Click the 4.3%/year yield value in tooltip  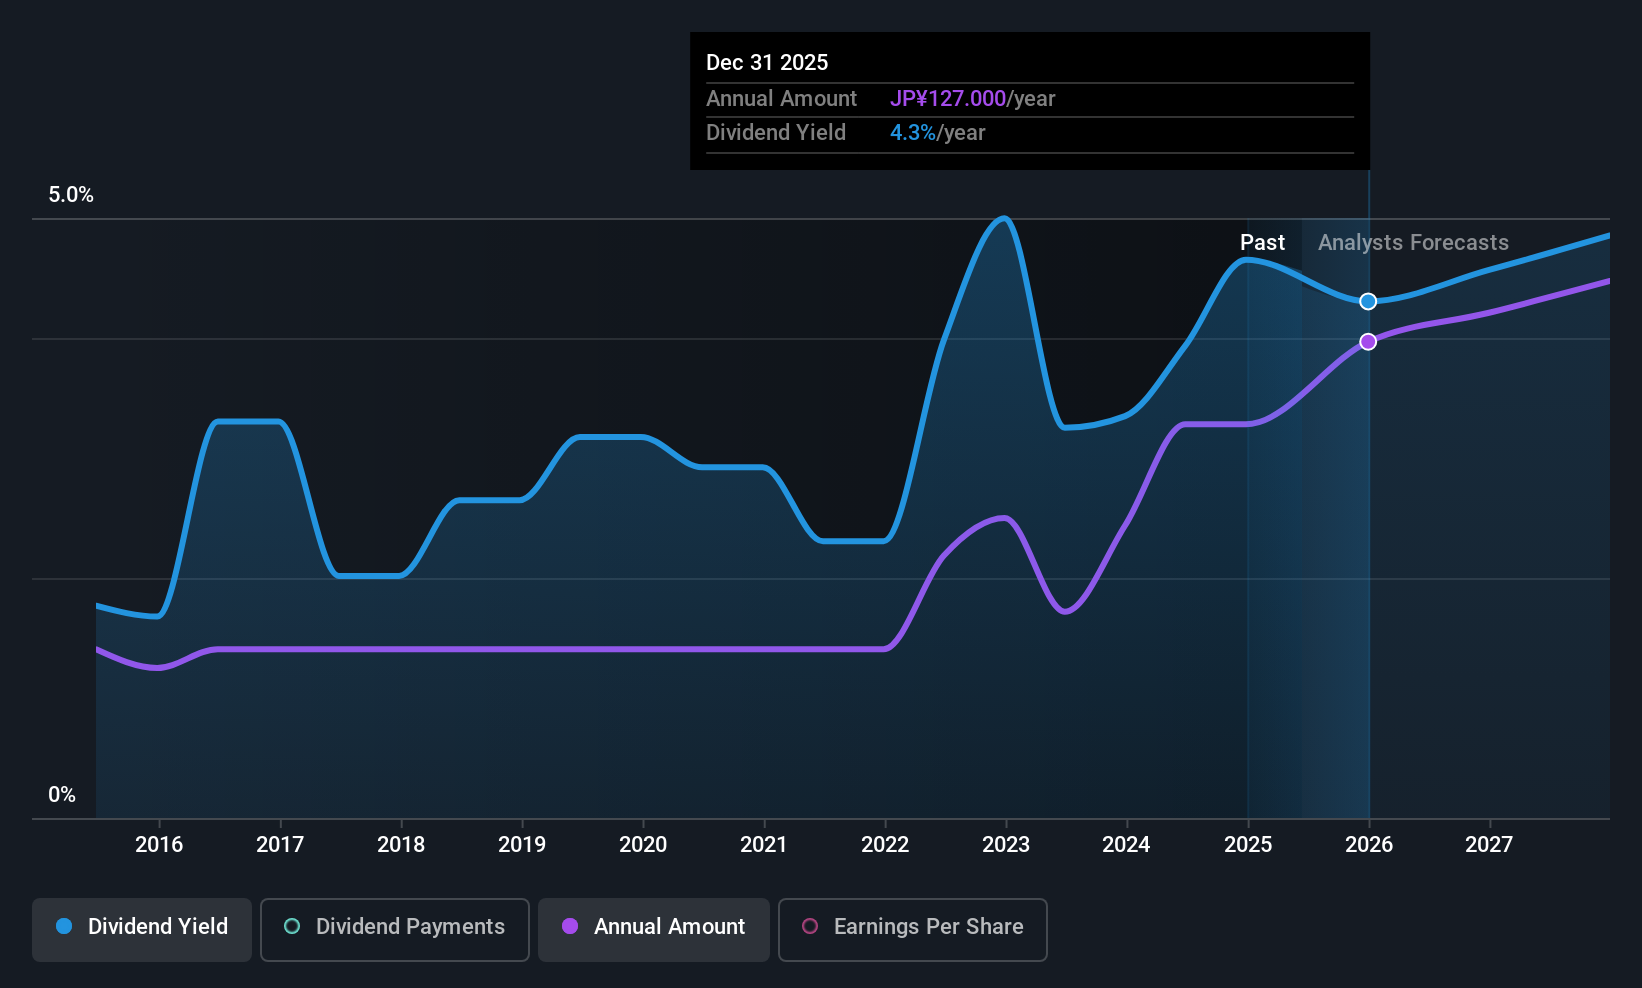coord(938,132)
